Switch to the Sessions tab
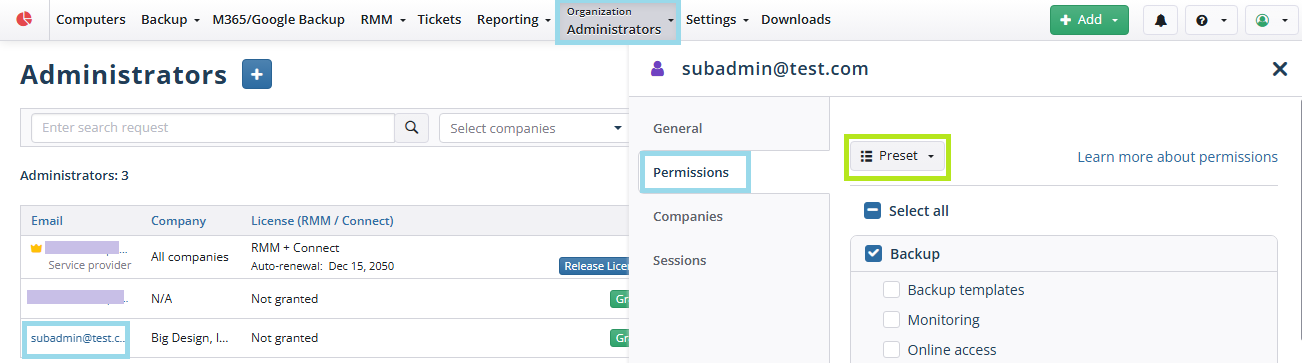The width and height of the screenshot is (1302, 363). [680, 260]
